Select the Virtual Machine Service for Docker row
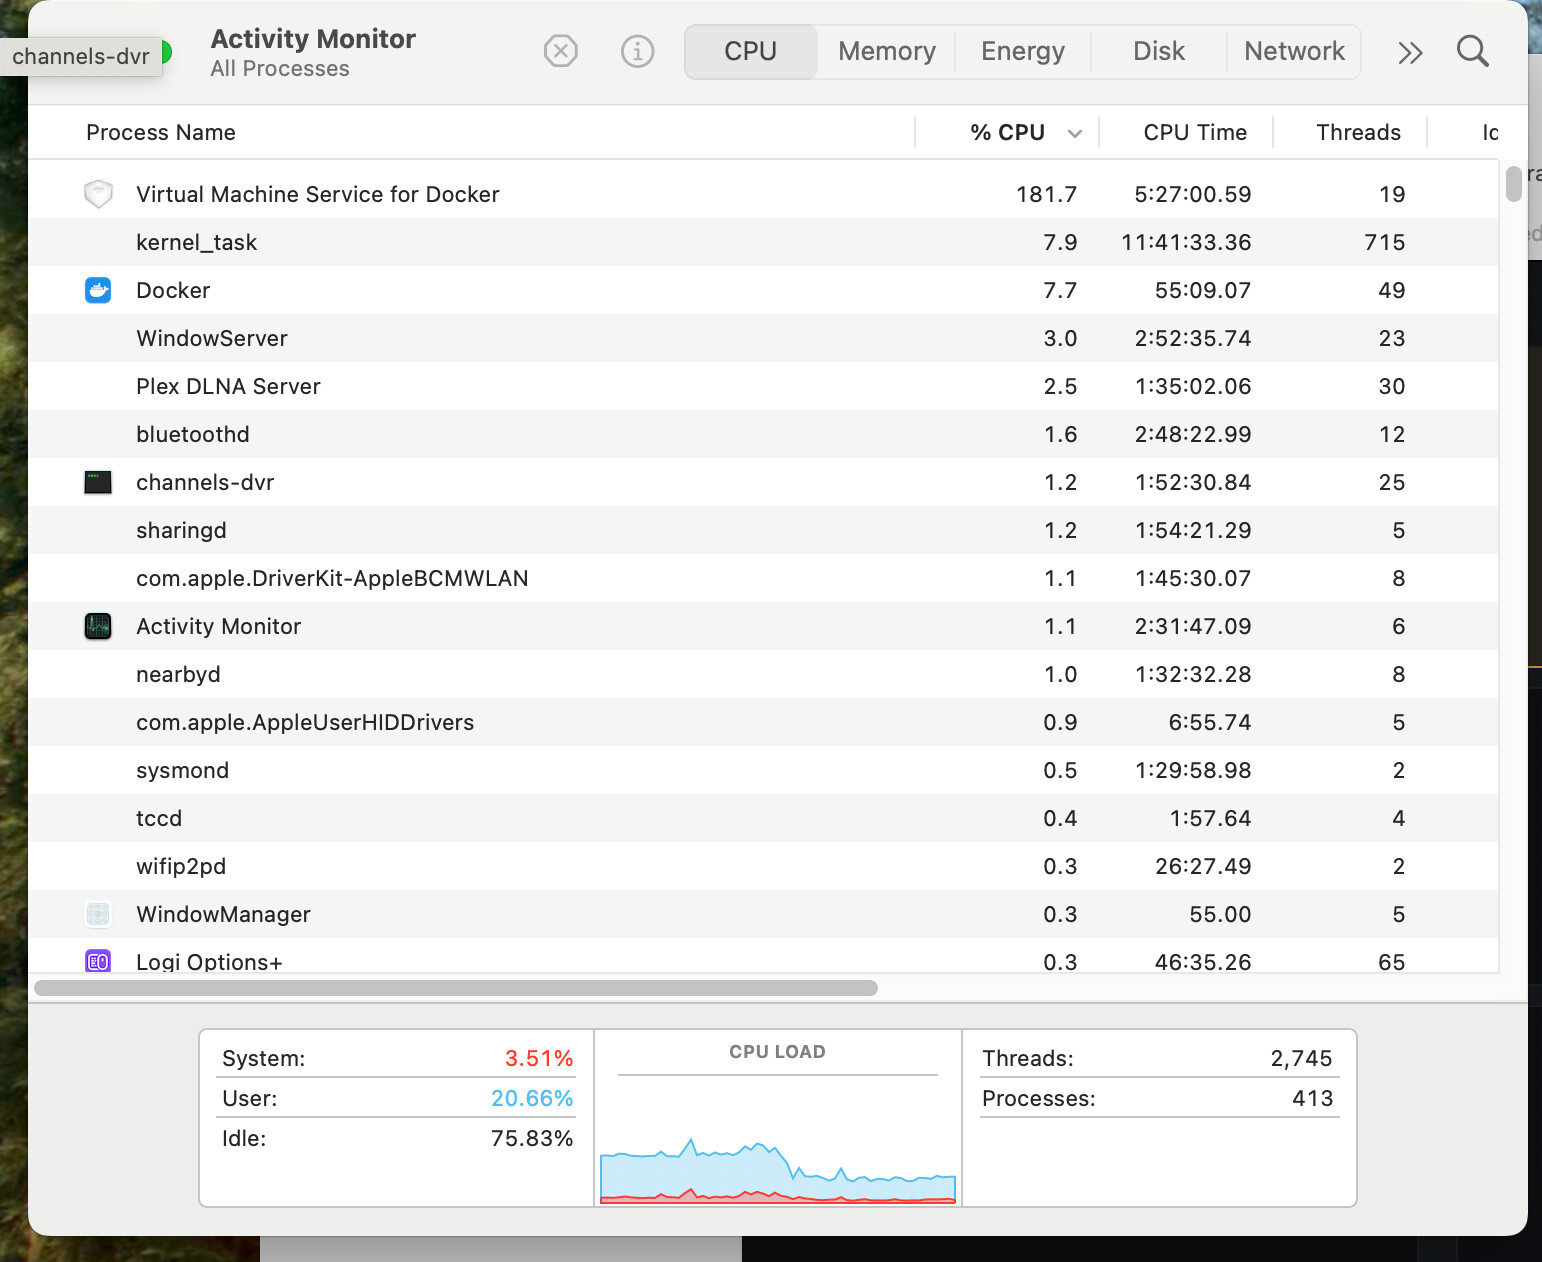1542x1262 pixels. pyautogui.click(x=763, y=194)
